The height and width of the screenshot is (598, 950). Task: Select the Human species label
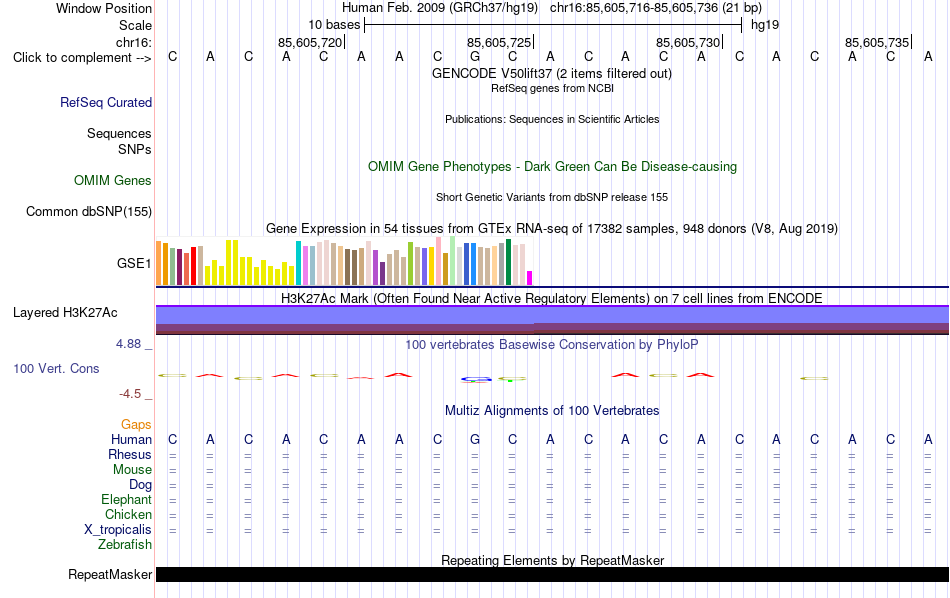(131, 439)
